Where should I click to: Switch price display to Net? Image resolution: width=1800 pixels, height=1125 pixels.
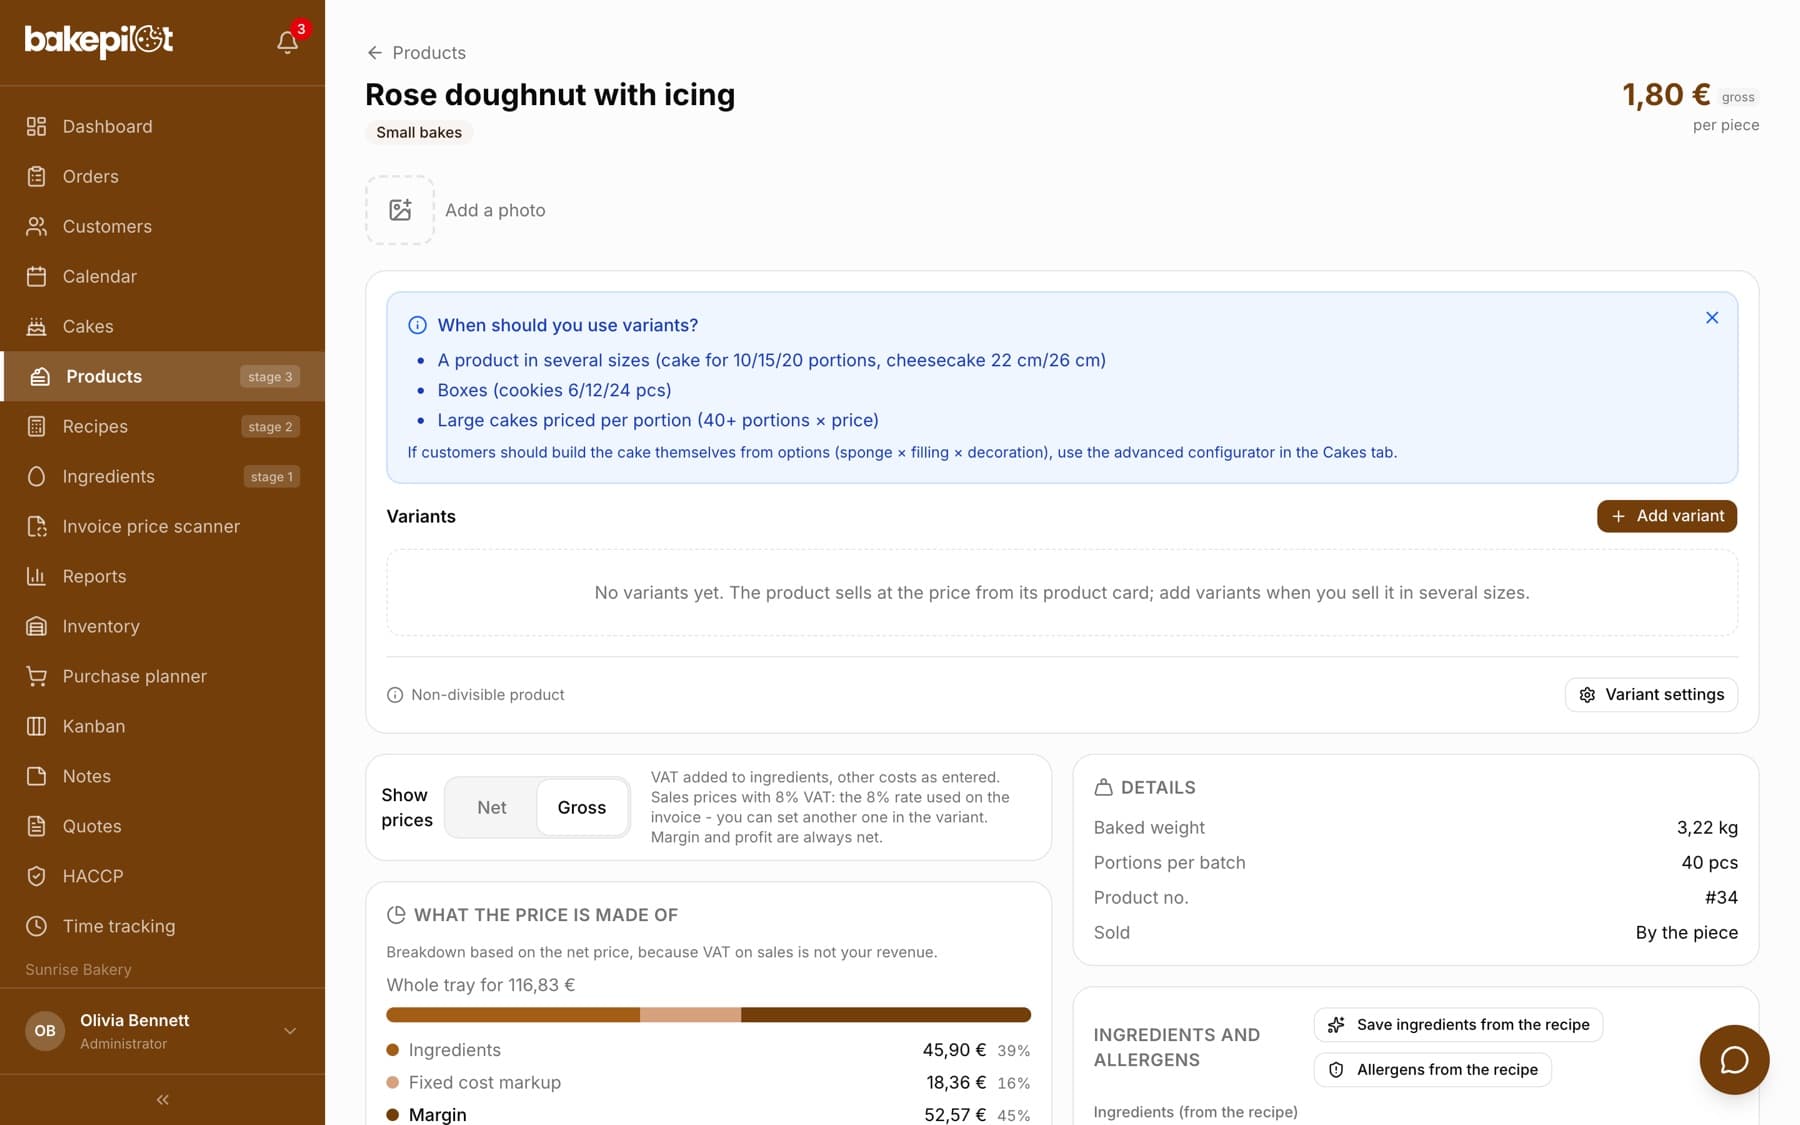[491, 807]
